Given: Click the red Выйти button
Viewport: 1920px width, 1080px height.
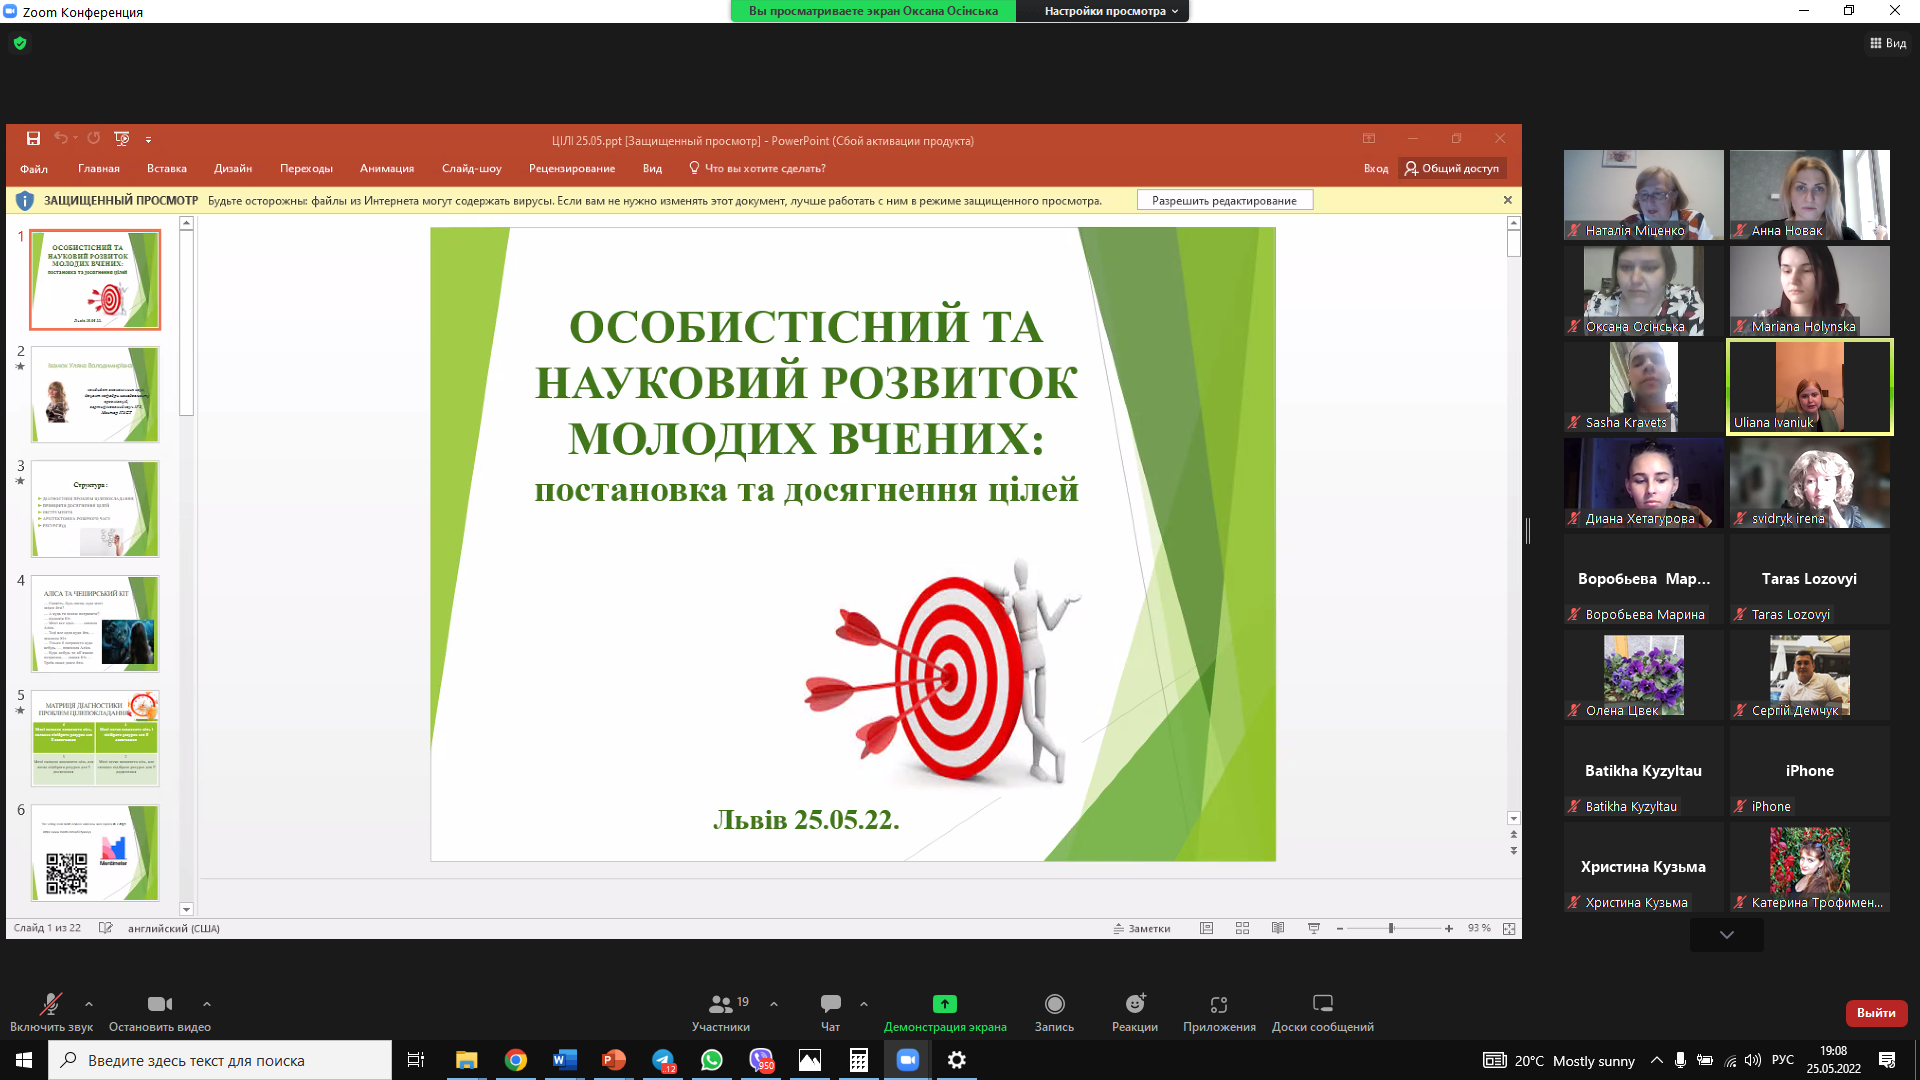Looking at the screenshot, I should point(1875,1013).
